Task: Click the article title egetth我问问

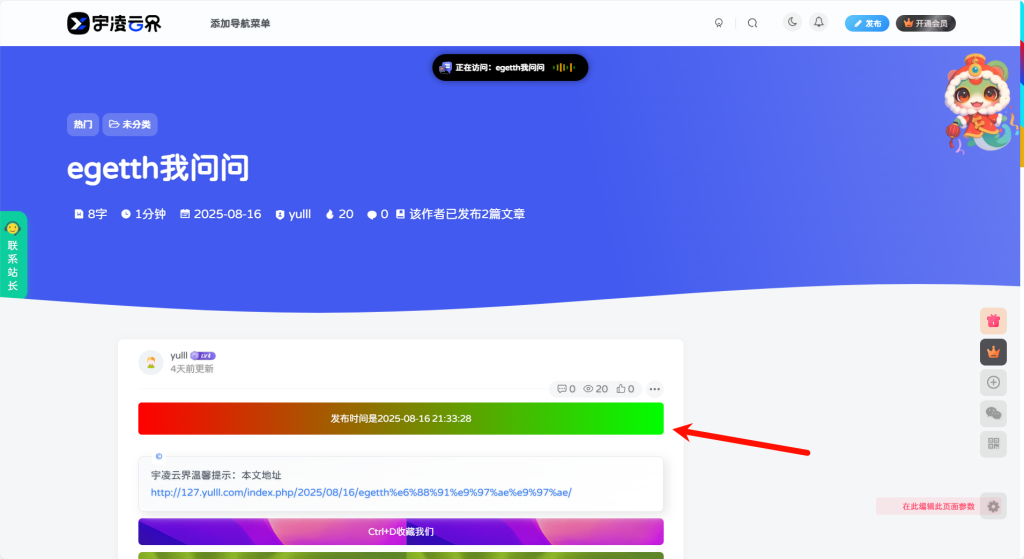Action: (158, 168)
